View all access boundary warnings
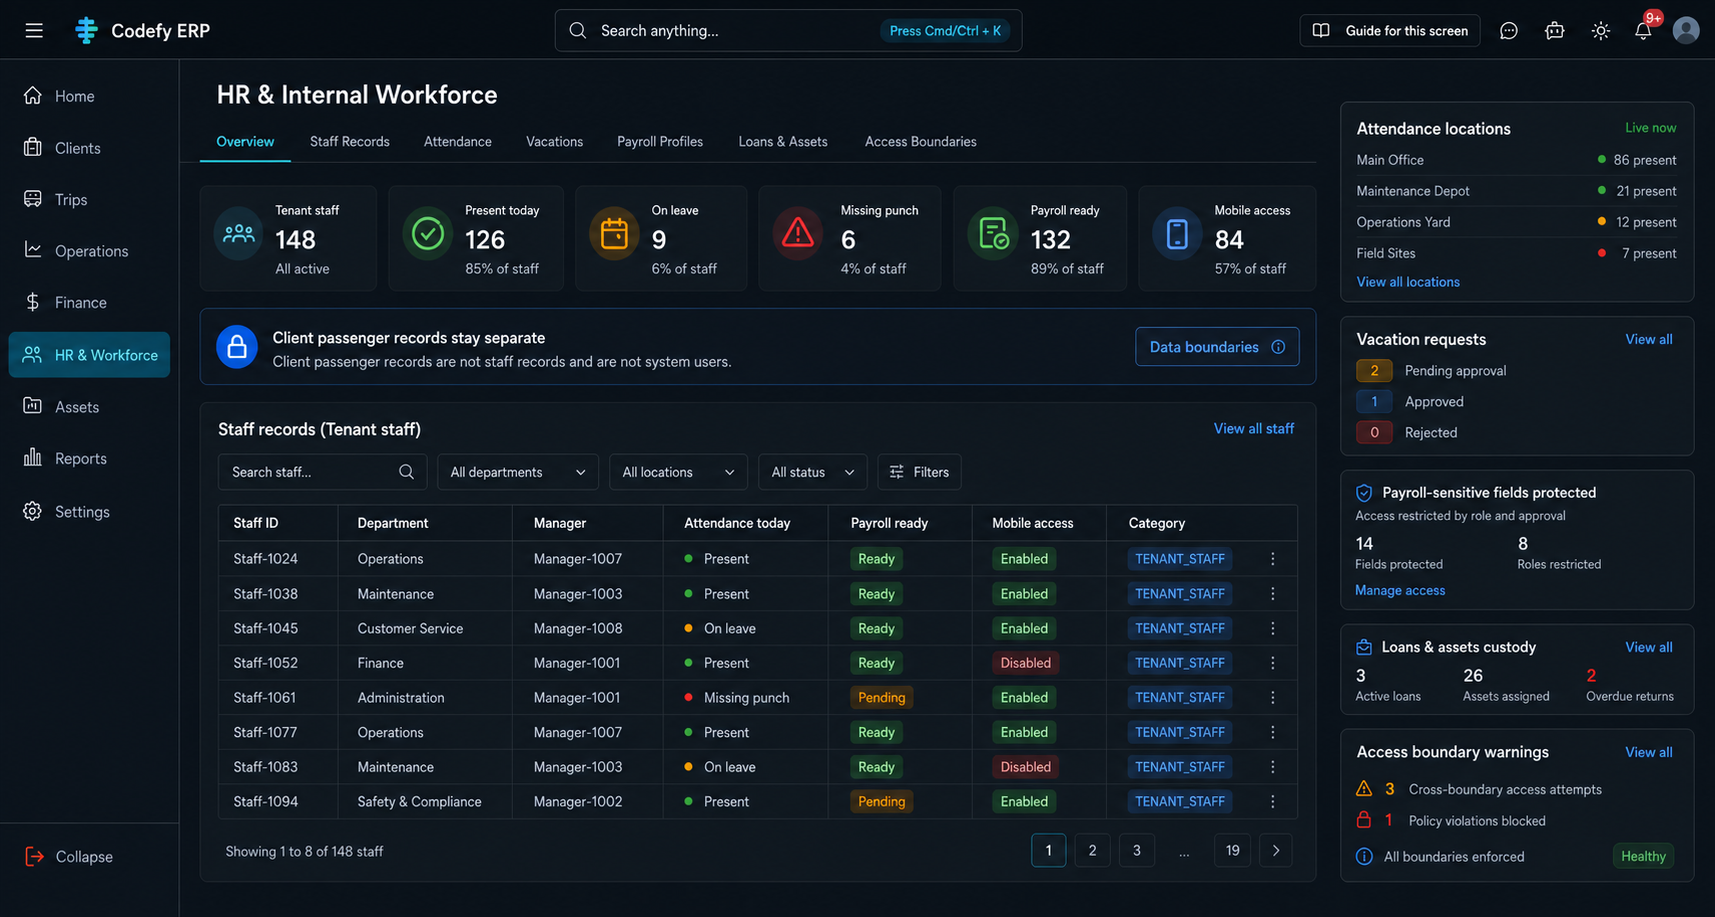 [1649, 753]
